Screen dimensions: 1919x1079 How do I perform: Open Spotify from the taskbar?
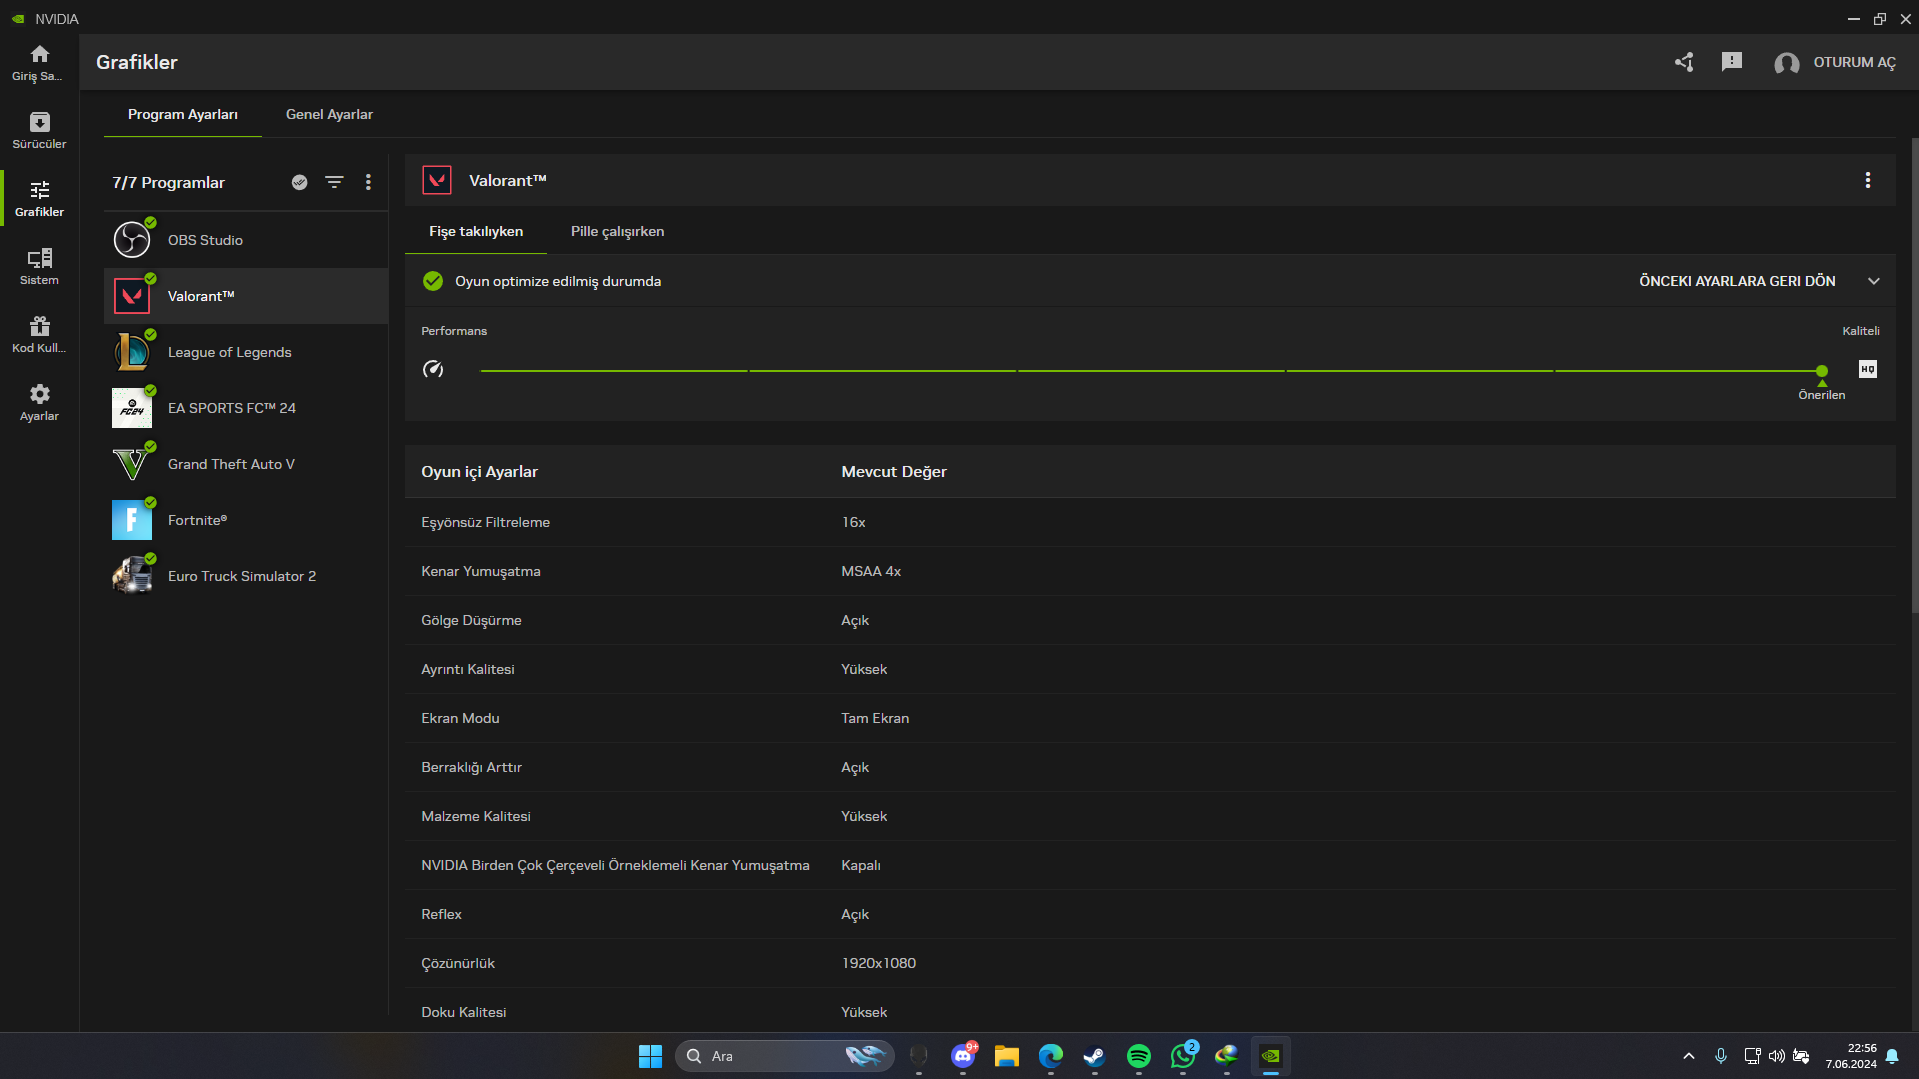(x=1139, y=1056)
